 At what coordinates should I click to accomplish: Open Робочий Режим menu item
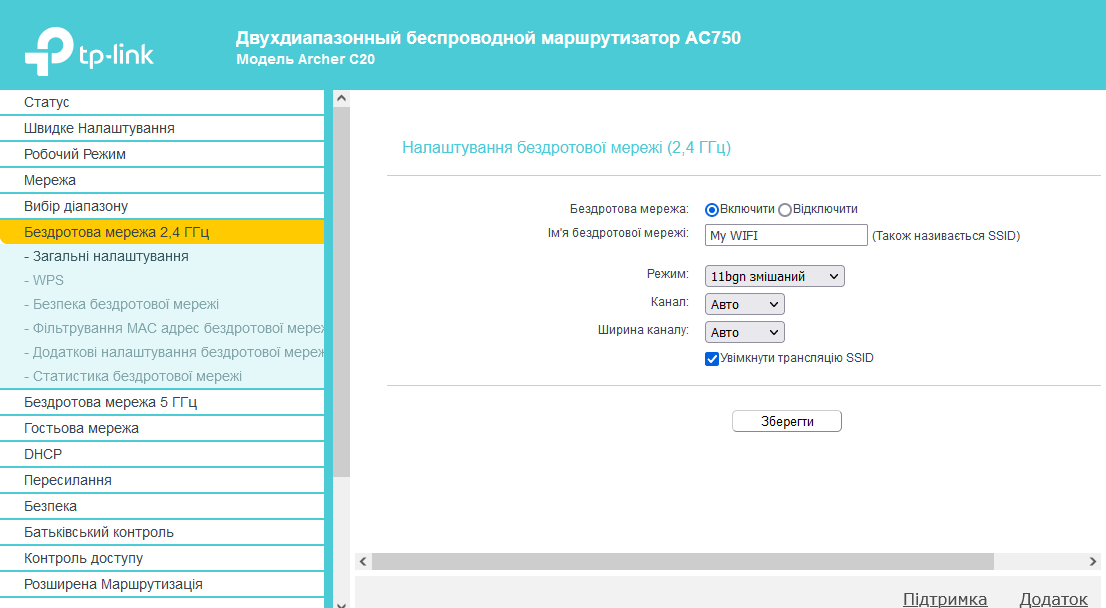pos(162,154)
